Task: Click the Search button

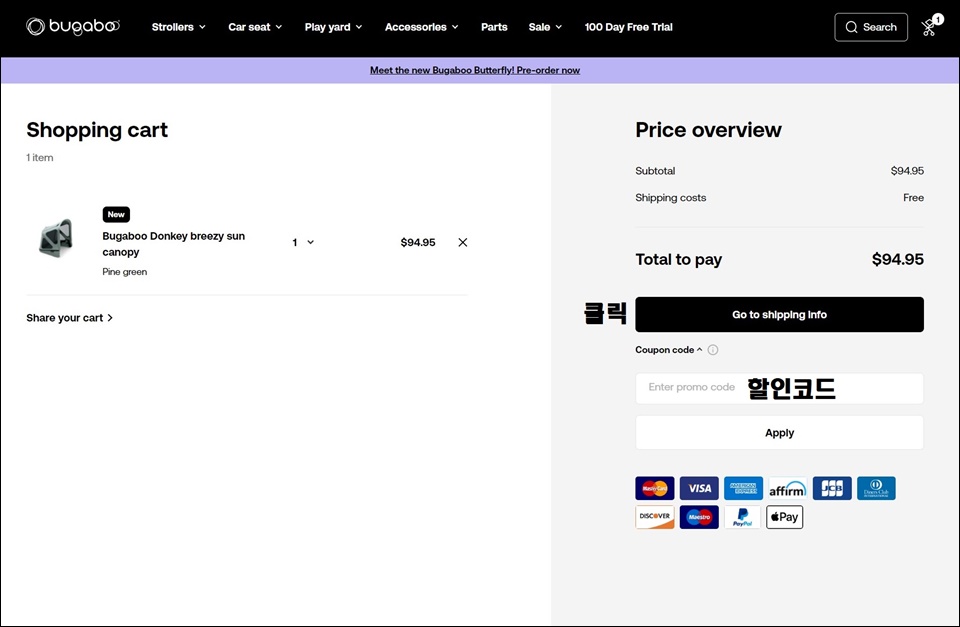Action: point(871,27)
